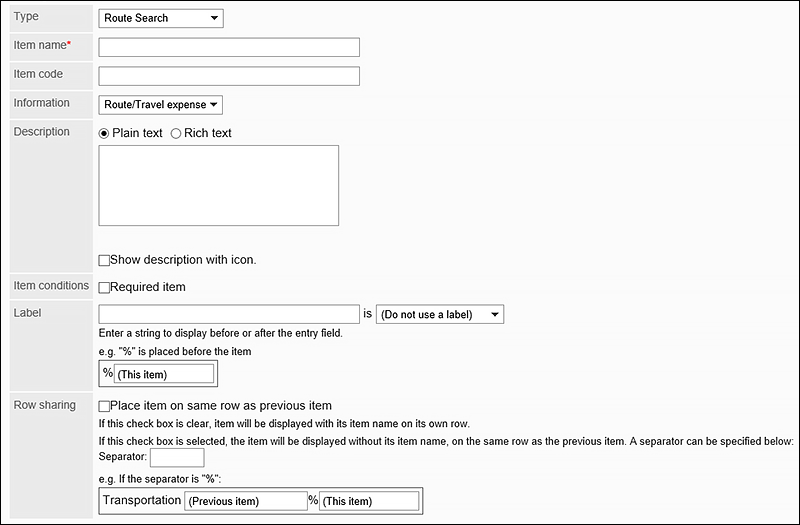
Task: Click the Item name input field
Action: [x=229, y=47]
